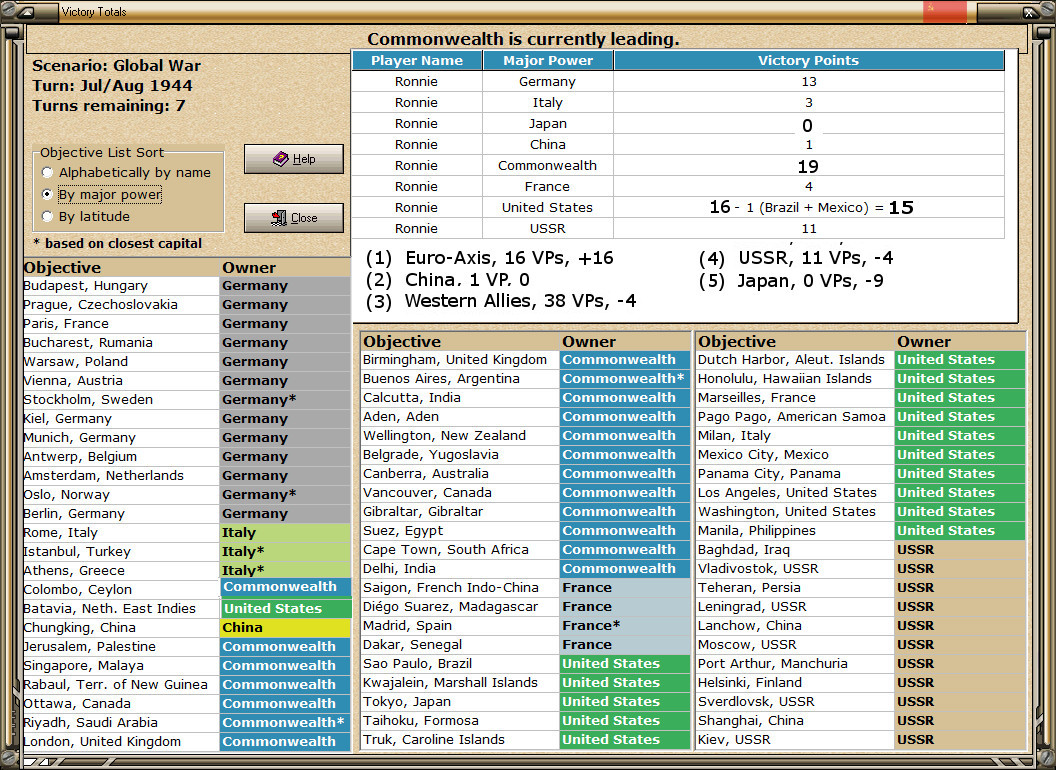
Task: Click the Baghdad, Iraq objective
Action: tap(744, 550)
